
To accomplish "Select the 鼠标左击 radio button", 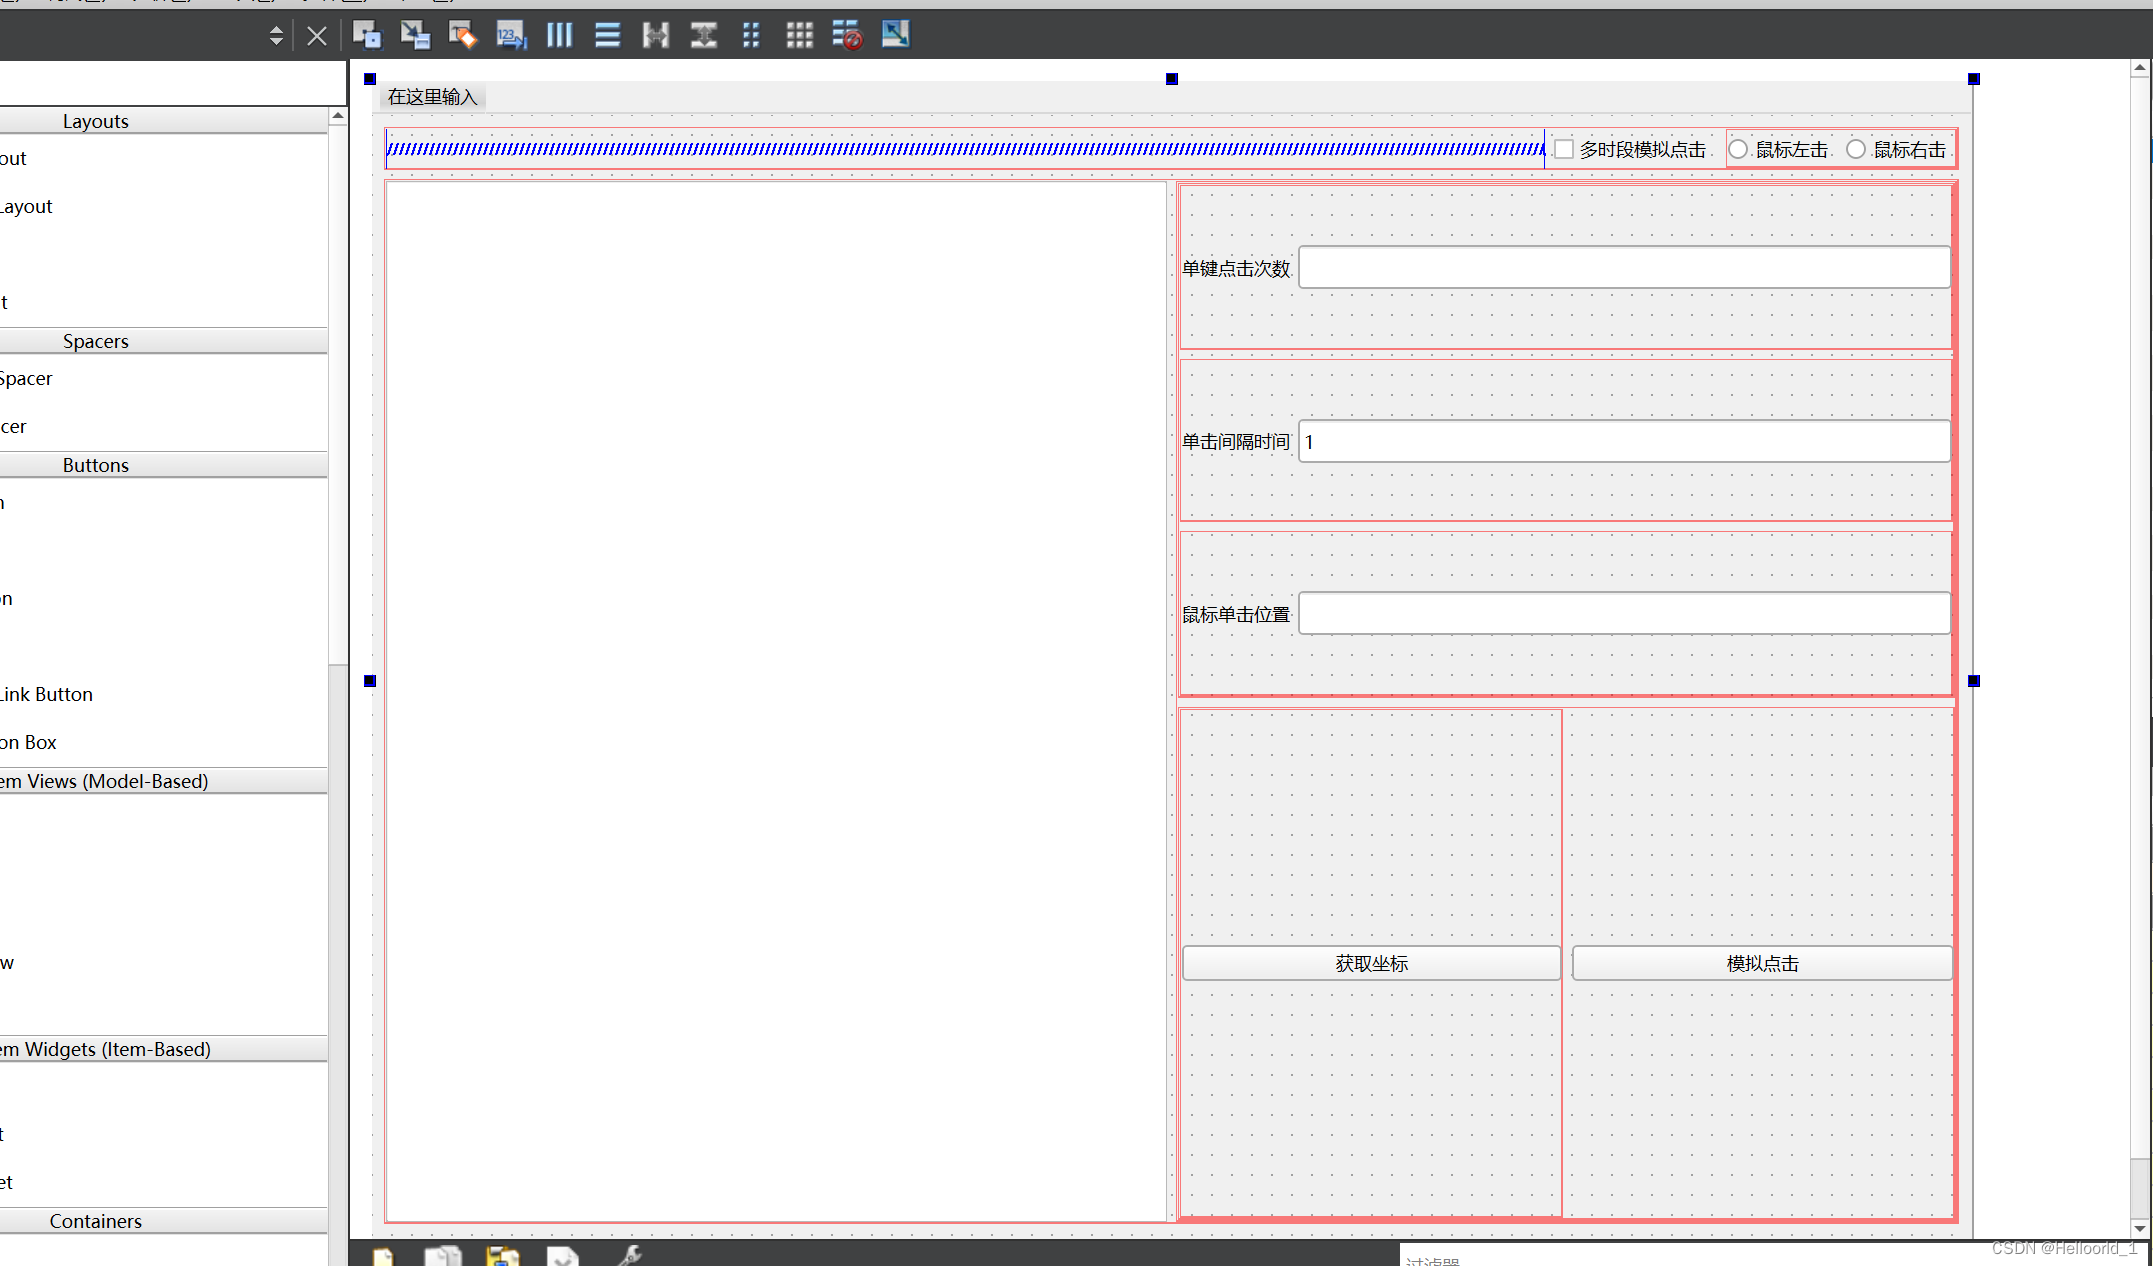I will (1739, 150).
